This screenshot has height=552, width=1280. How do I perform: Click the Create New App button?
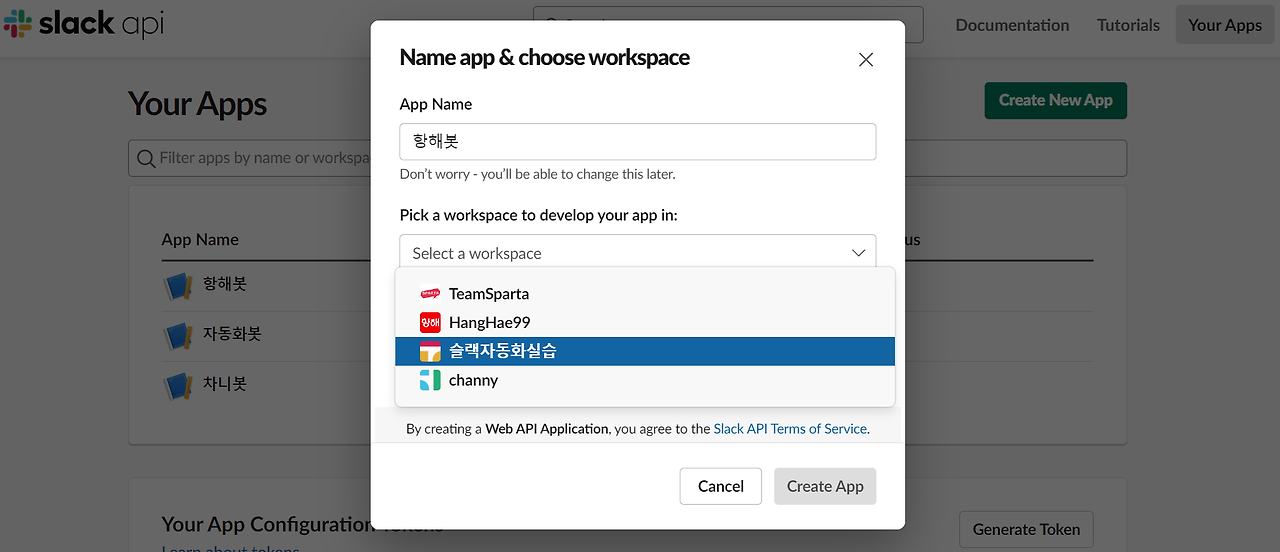[1056, 100]
